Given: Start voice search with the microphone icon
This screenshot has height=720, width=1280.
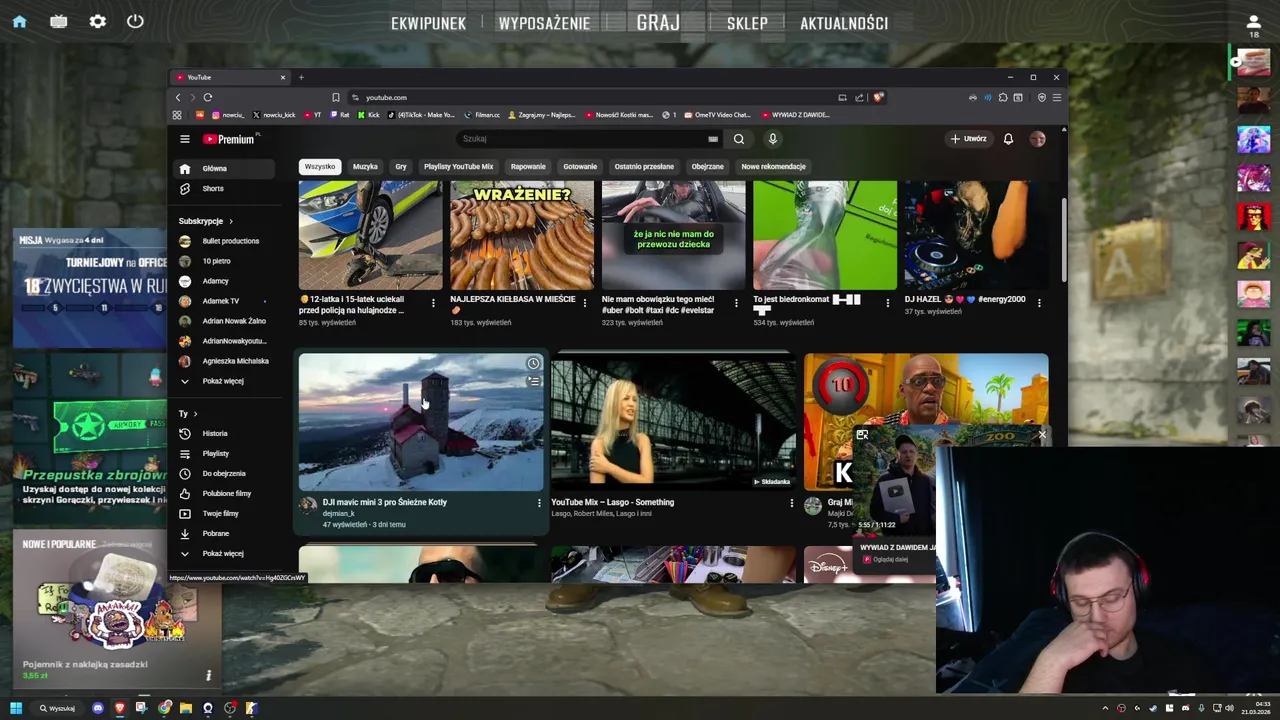Looking at the screenshot, I should click(772, 139).
